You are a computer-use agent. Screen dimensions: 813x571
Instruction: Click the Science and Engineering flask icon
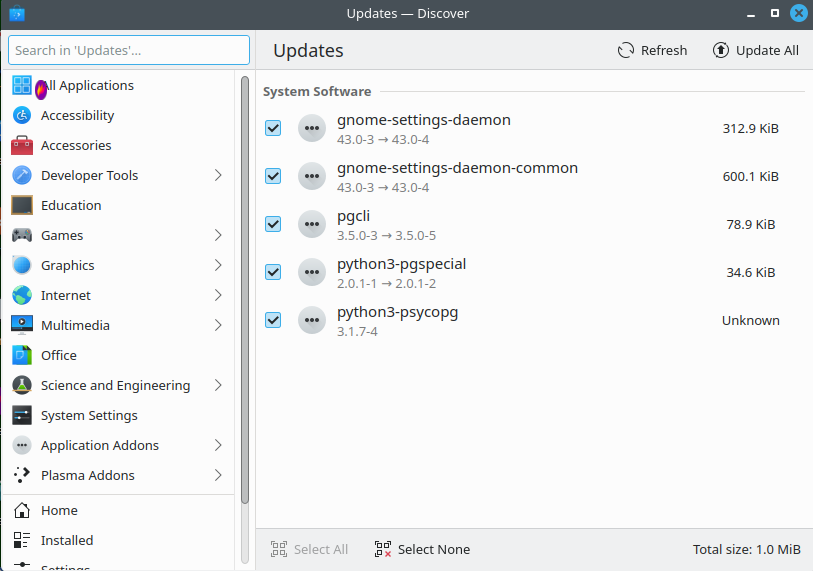click(22, 385)
